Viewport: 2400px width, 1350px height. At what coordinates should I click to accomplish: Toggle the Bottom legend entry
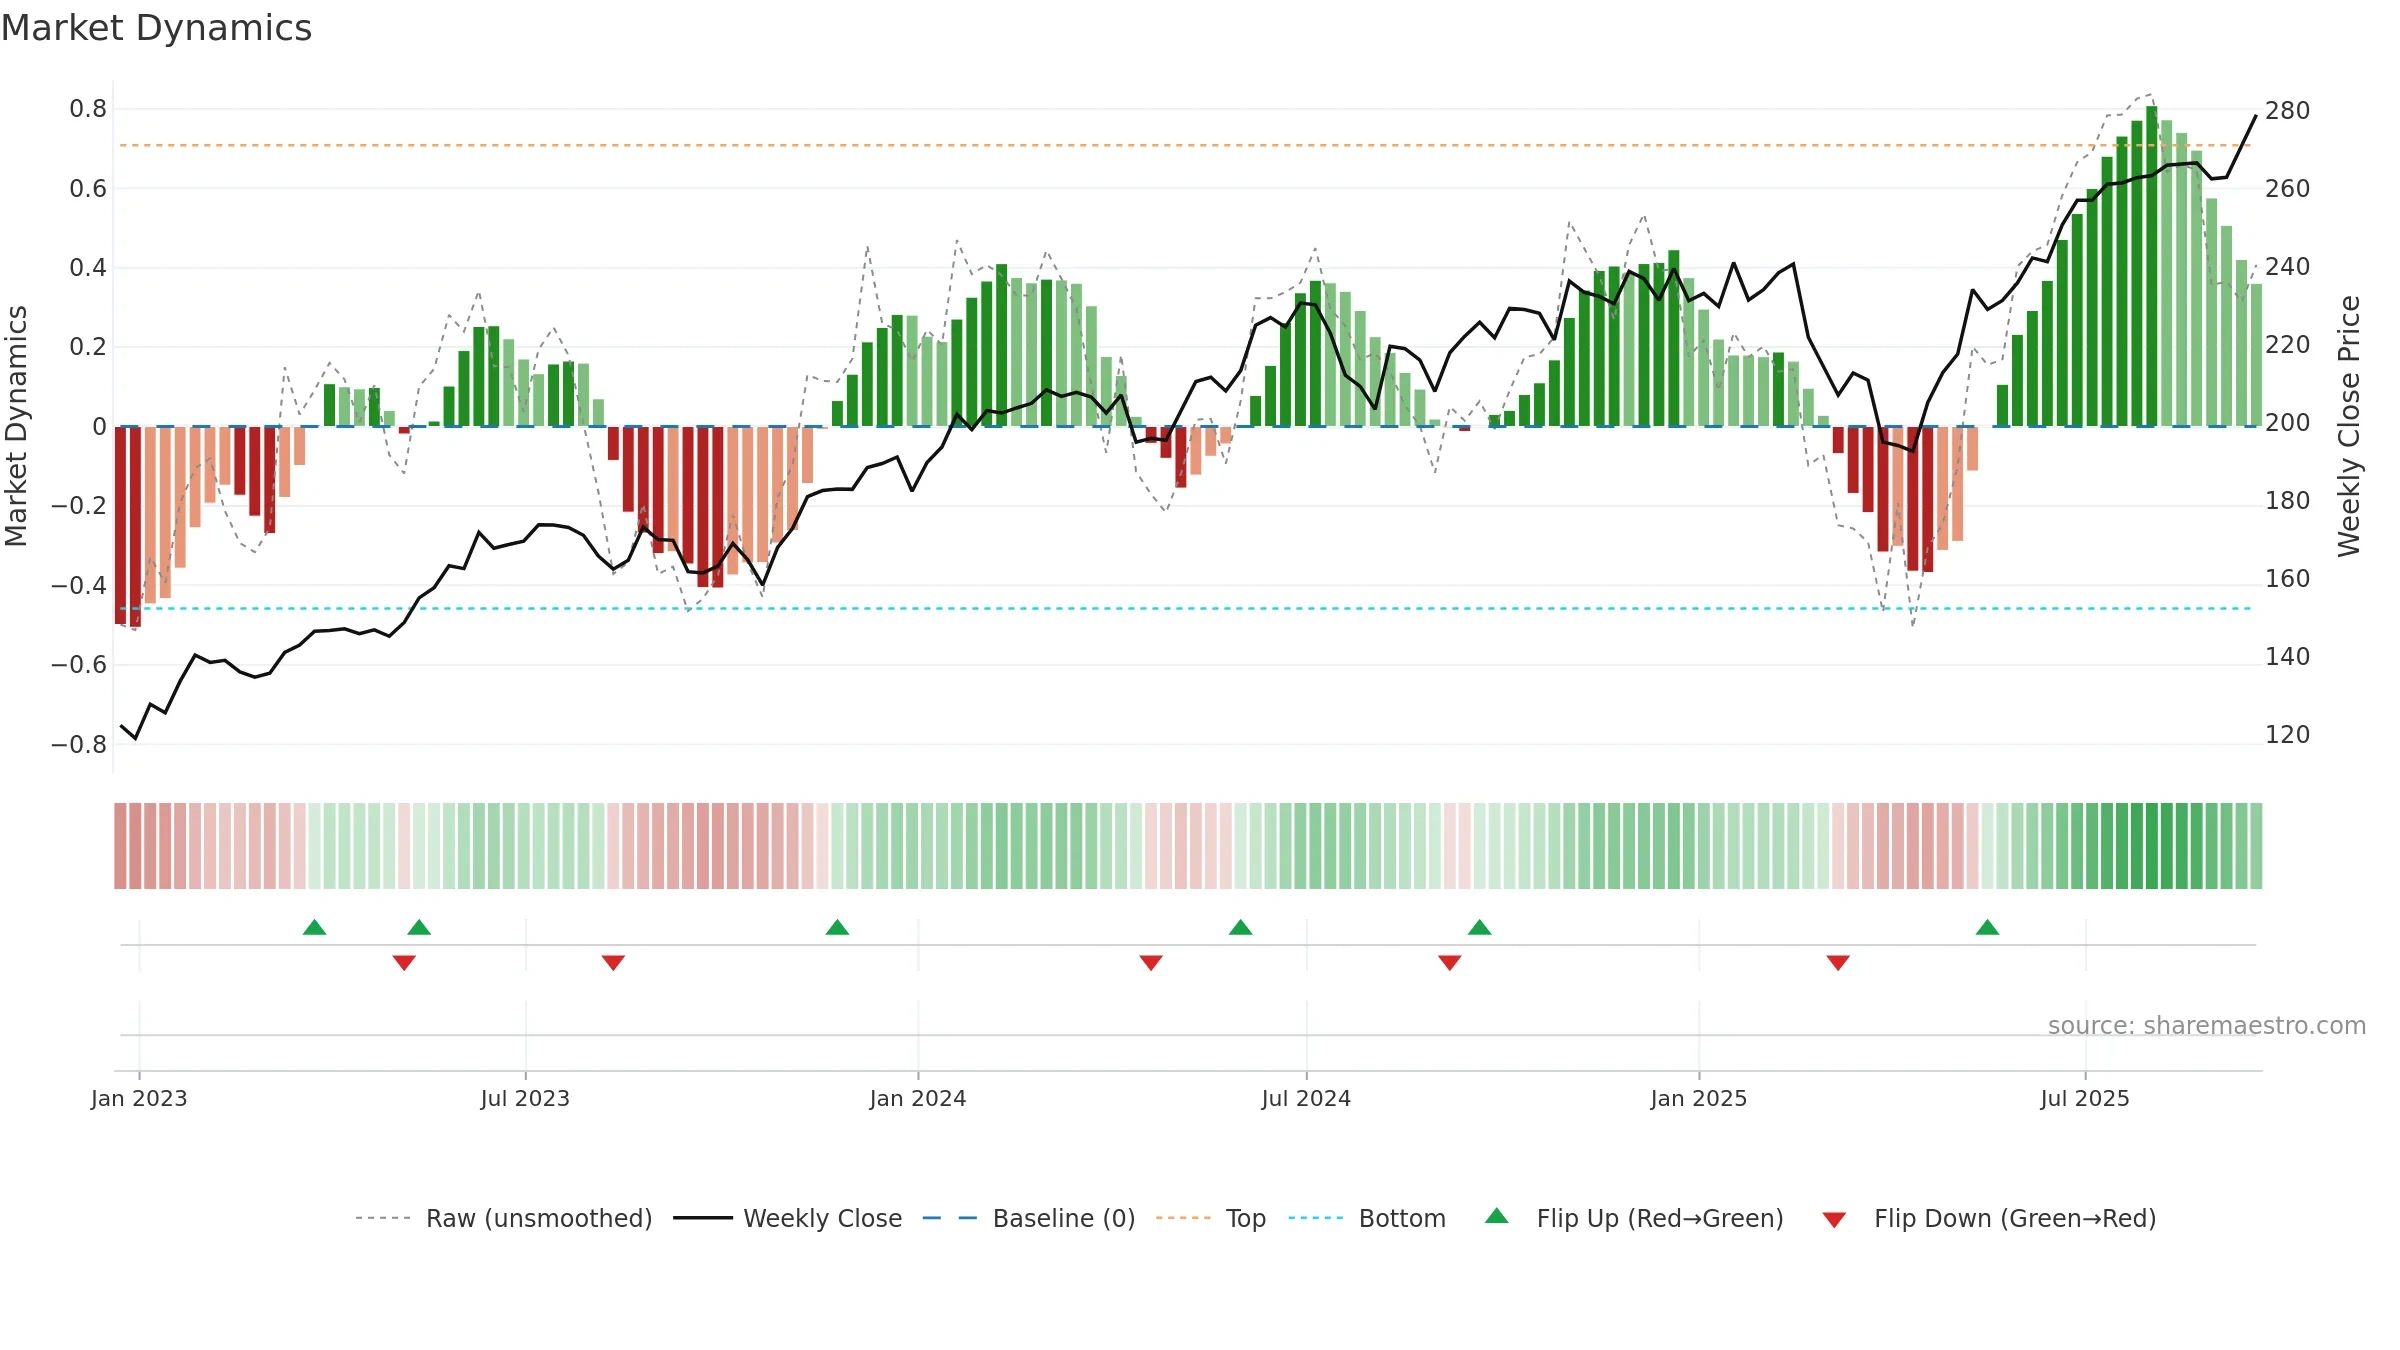coord(1402,1219)
